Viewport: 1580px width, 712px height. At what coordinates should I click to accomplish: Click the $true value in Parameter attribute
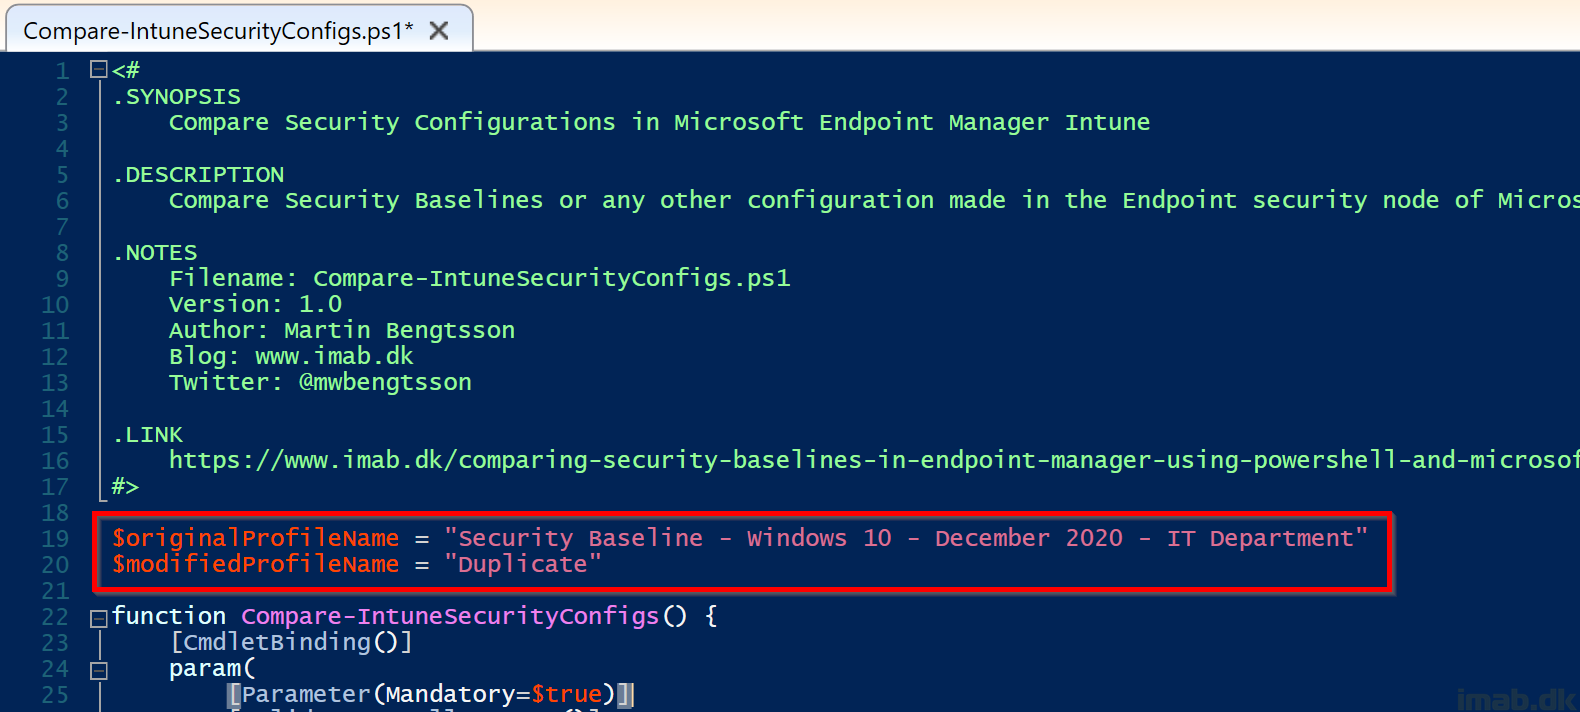566,694
